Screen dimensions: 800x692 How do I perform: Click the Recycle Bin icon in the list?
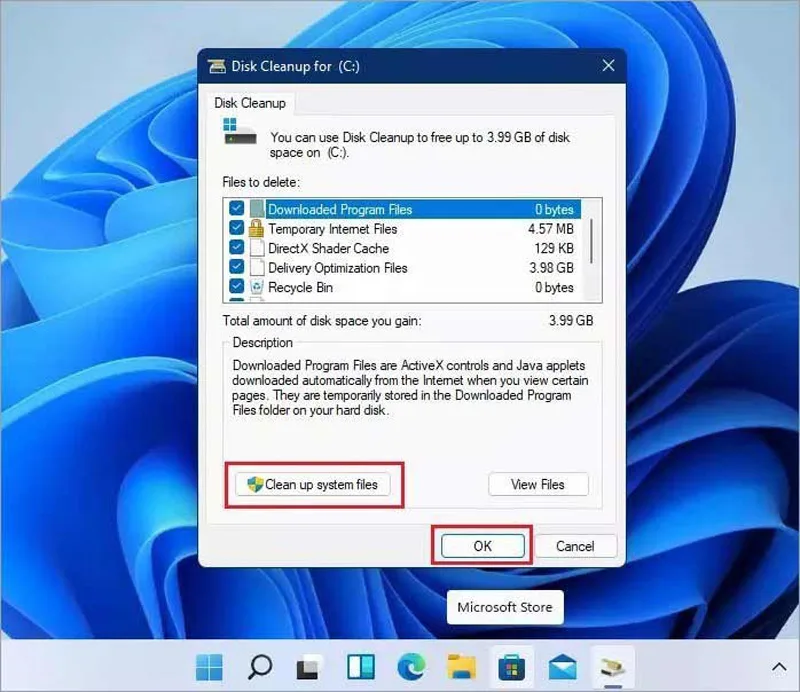click(x=257, y=287)
